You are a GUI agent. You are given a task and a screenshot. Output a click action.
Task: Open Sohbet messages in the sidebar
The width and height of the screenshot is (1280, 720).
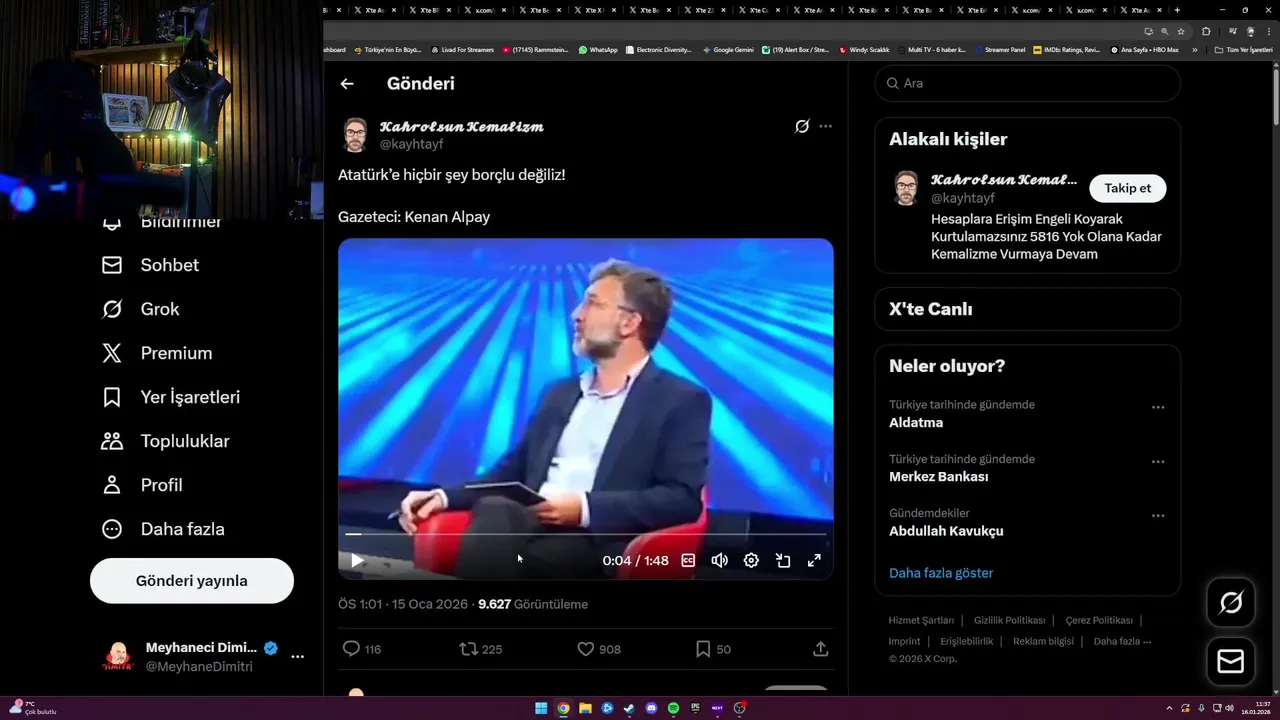coord(150,265)
